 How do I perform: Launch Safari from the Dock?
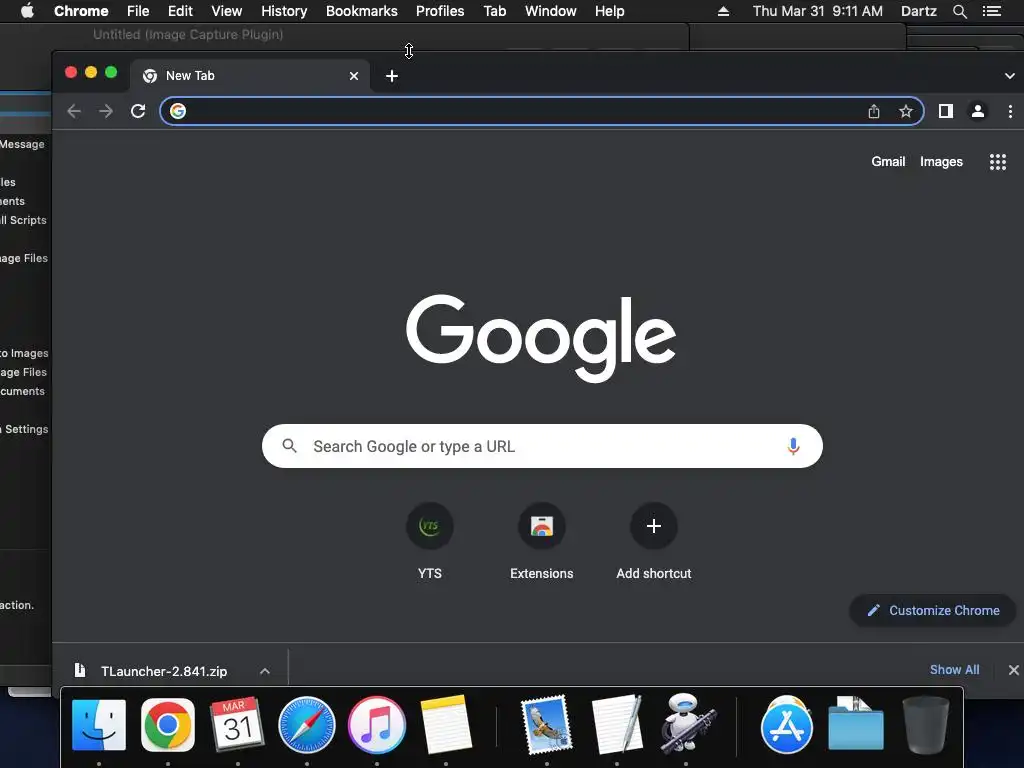point(307,725)
